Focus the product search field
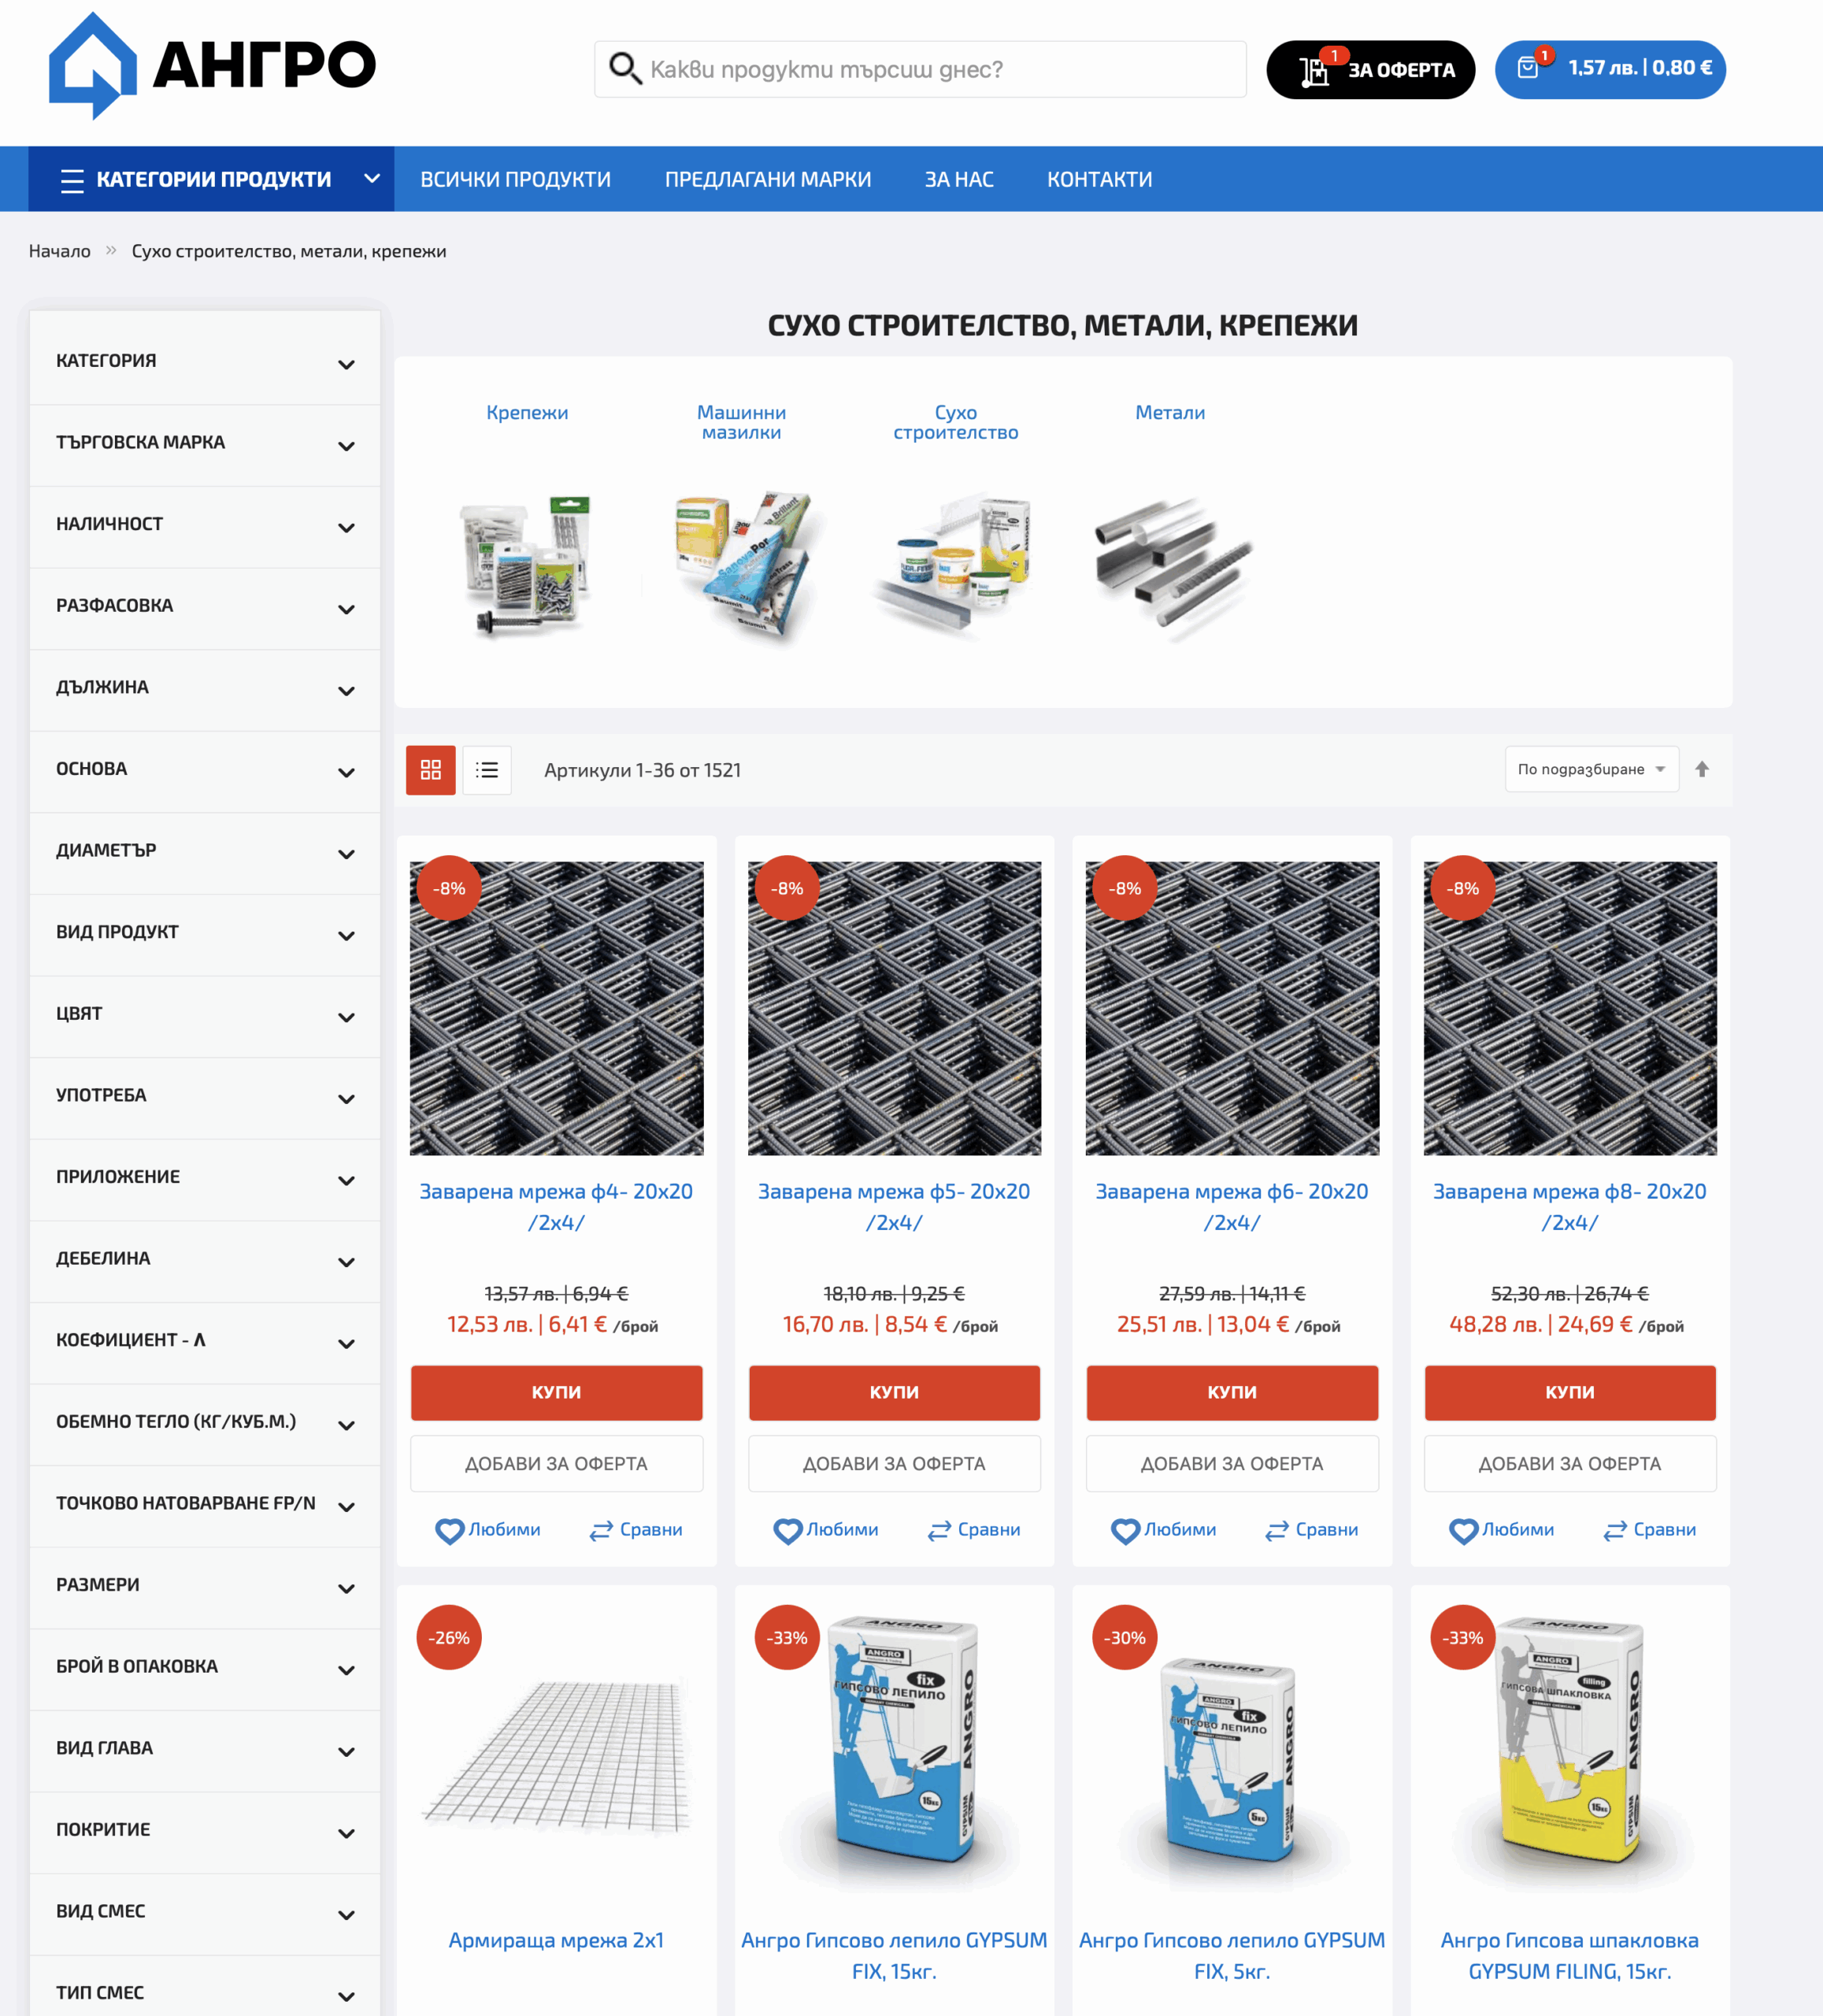 tap(920, 69)
